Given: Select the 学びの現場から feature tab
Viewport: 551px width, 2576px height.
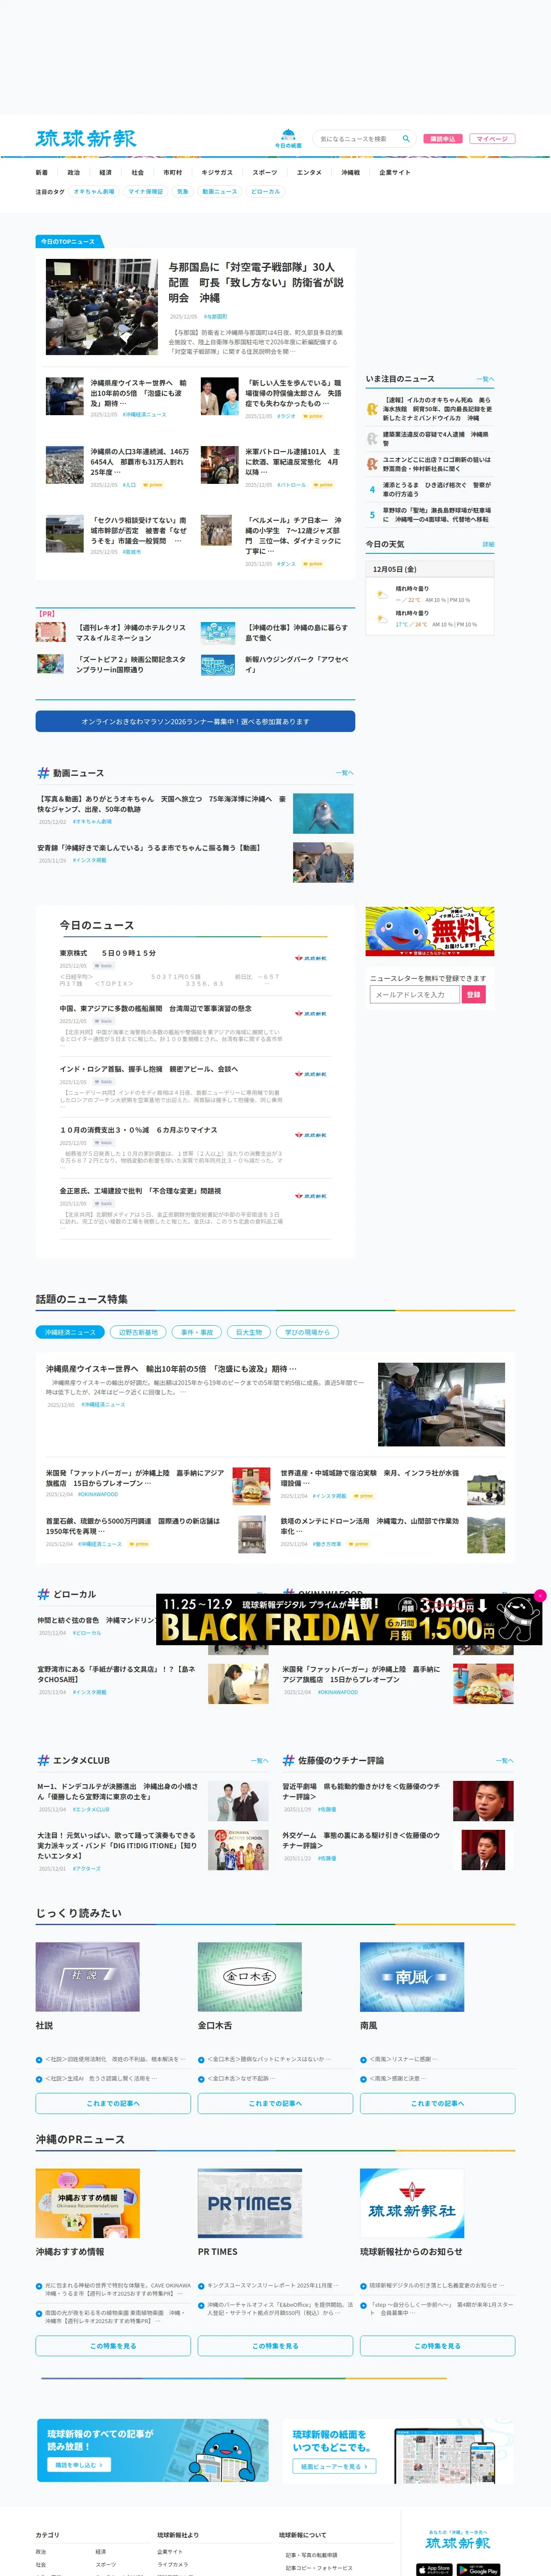Looking at the screenshot, I should [307, 1332].
